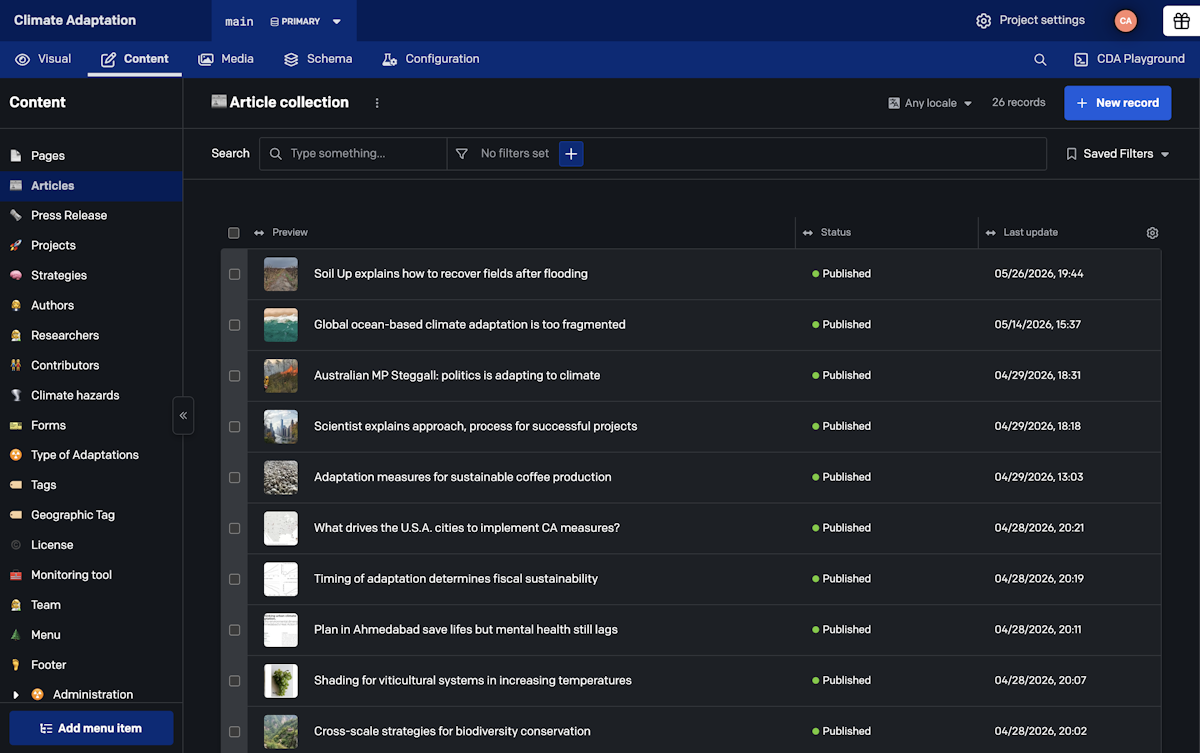This screenshot has height=753, width=1200.
Task: Tick the select-all records checkbox in header
Action: tap(234, 233)
